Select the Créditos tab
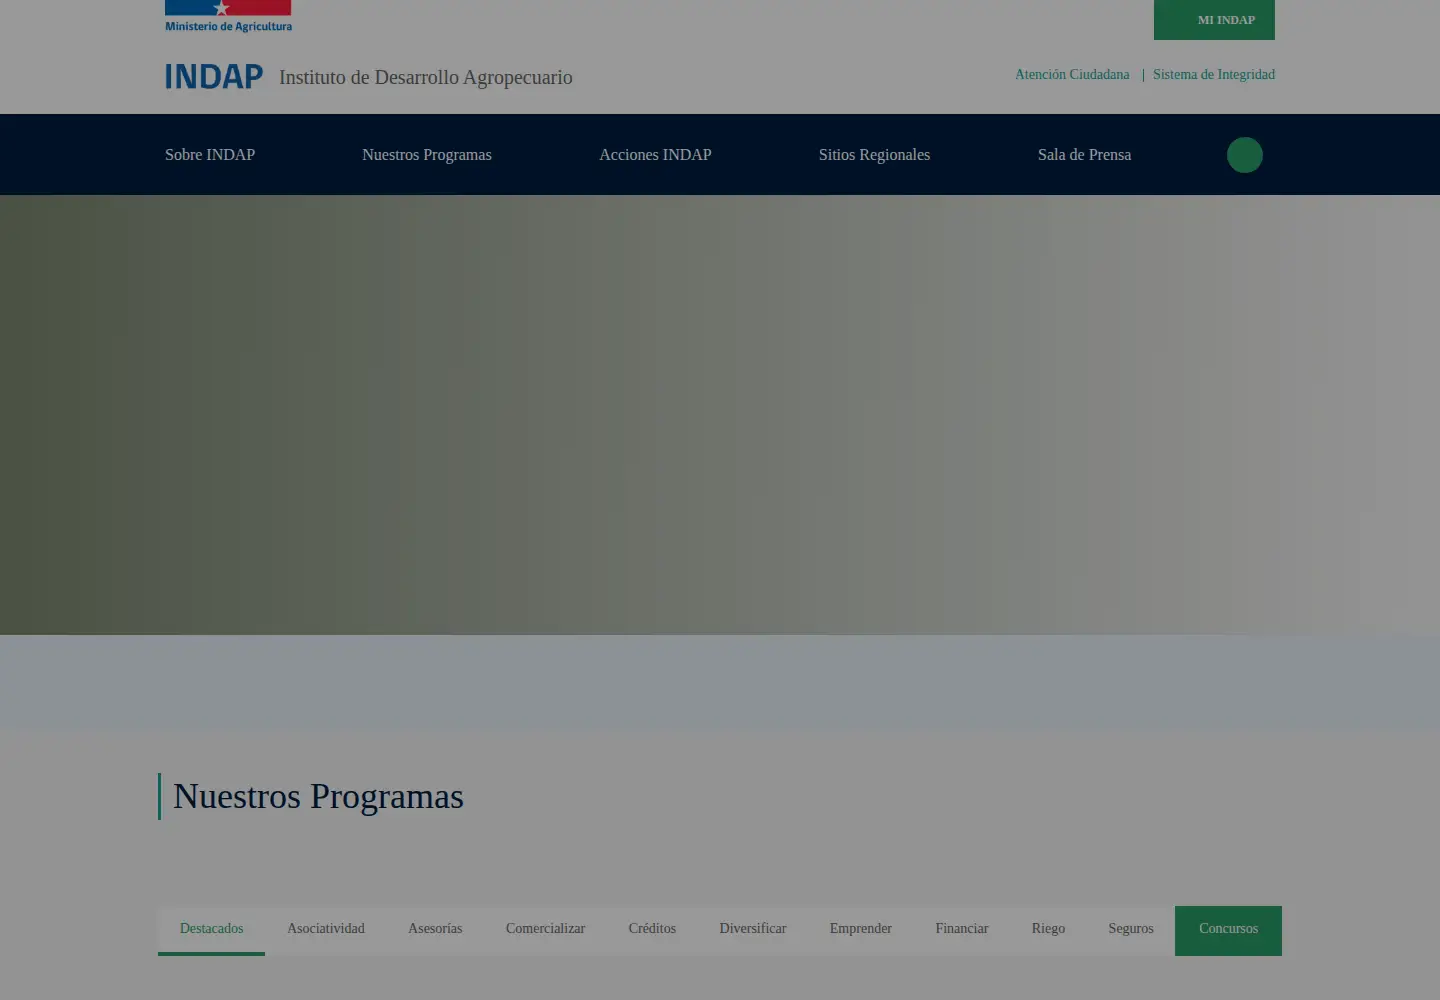Screen dimensions: 1440x1000 point(652,930)
